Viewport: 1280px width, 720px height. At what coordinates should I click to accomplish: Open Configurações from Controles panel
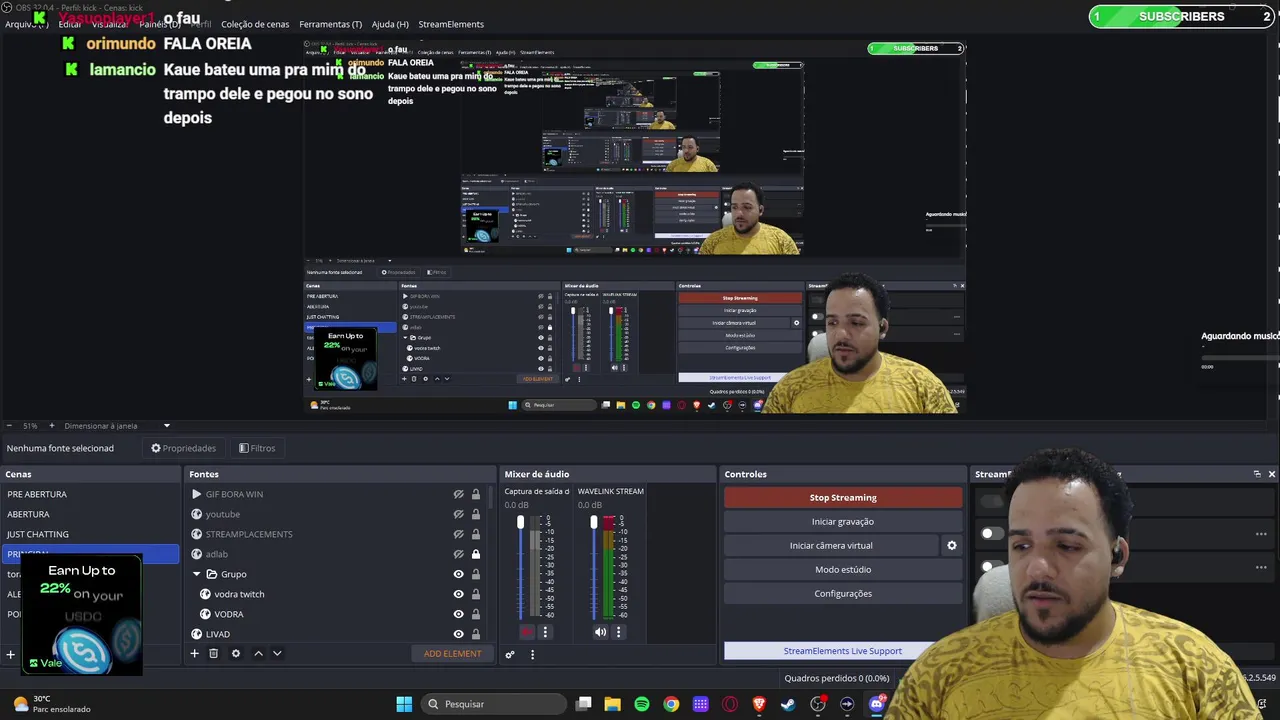pos(843,594)
